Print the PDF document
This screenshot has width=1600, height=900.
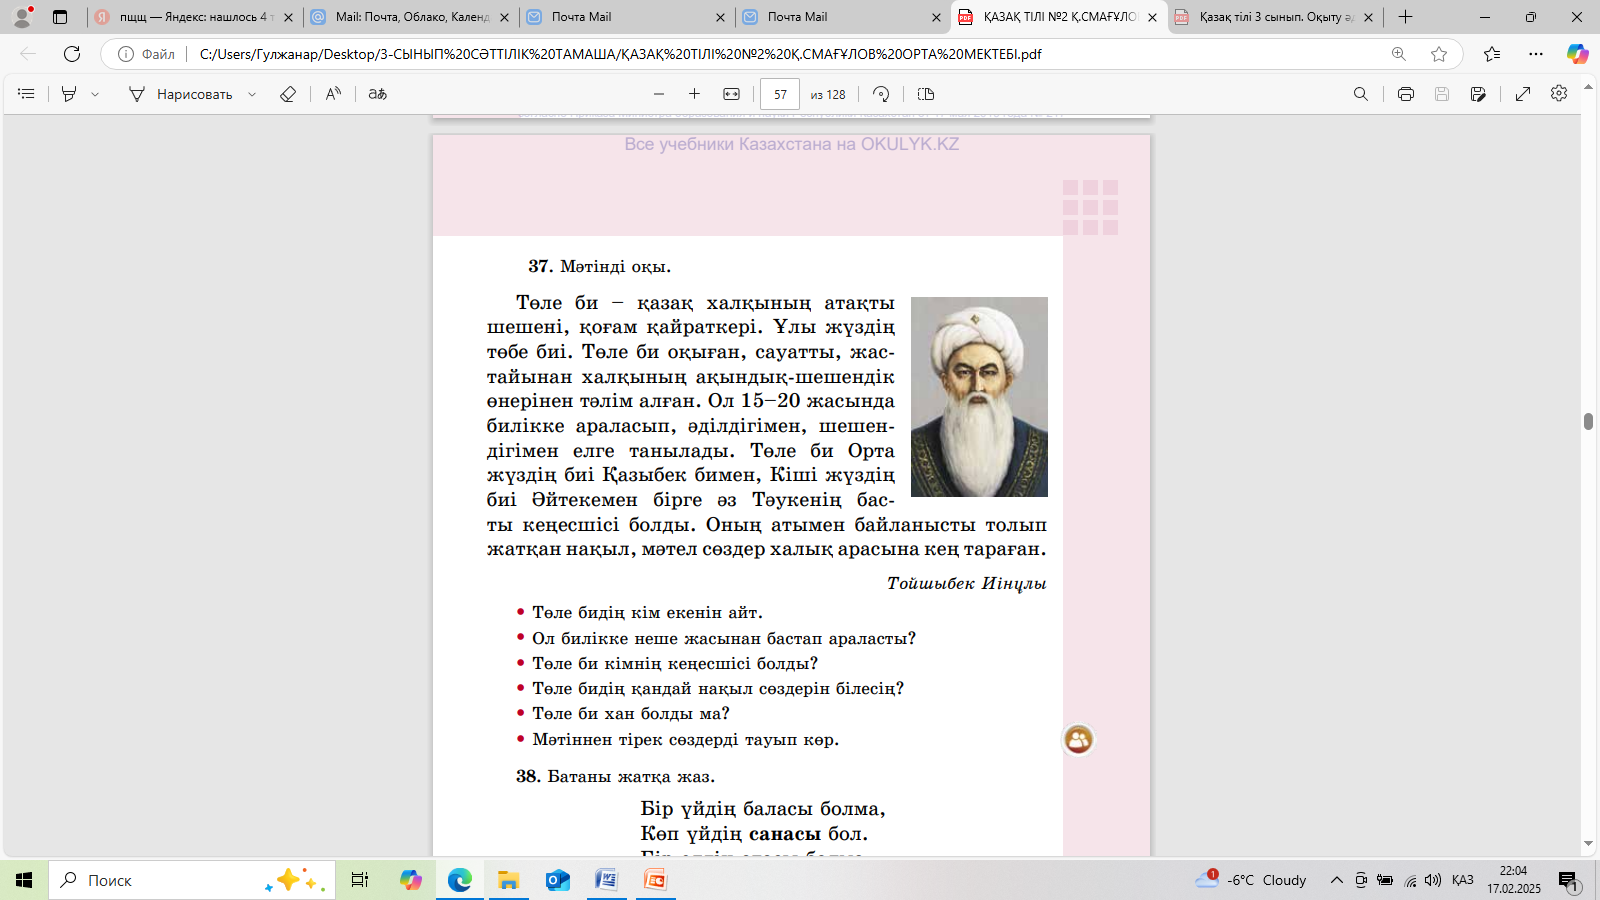click(1406, 94)
